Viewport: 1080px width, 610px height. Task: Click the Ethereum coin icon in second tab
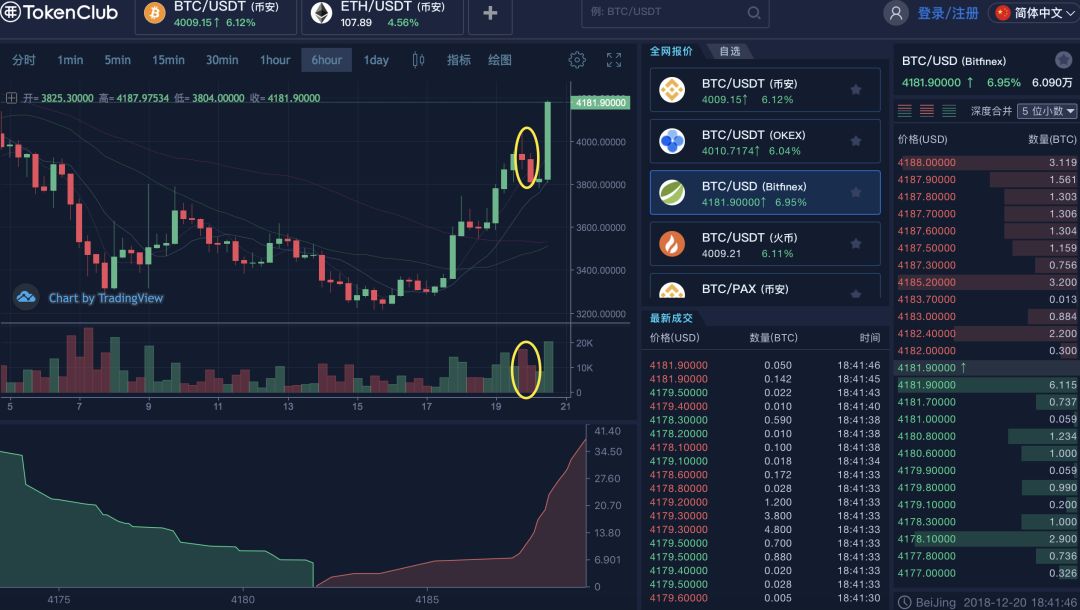[x=321, y=12]
